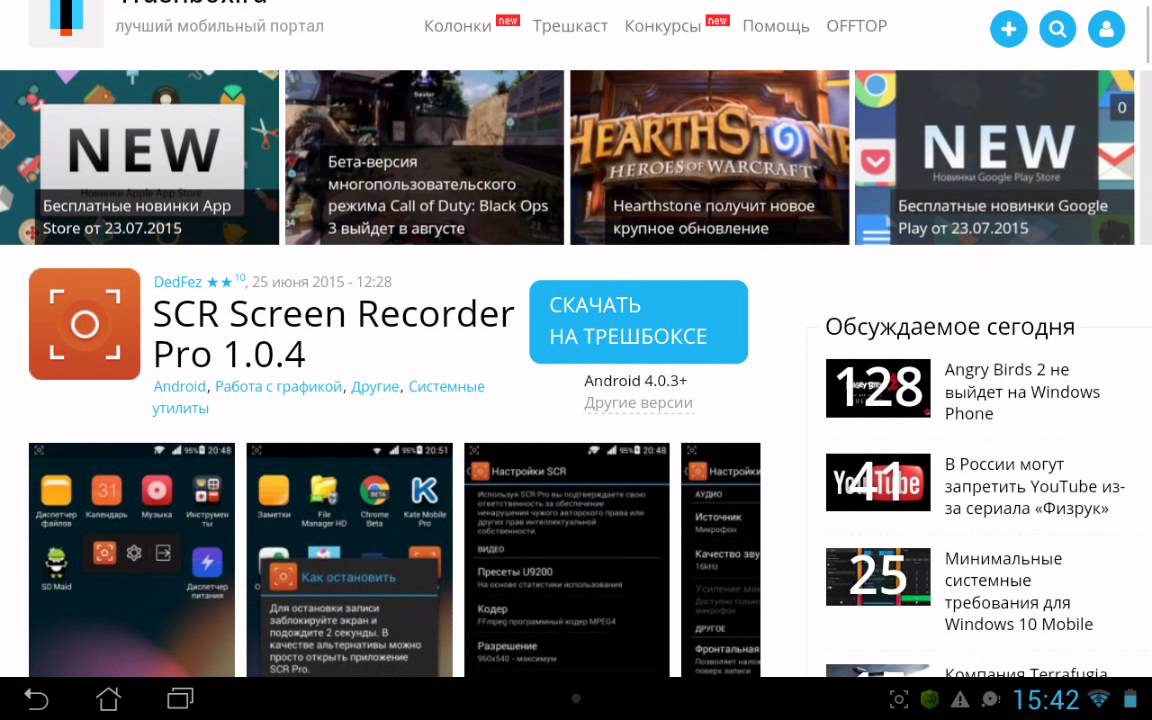Open the Помощь menu item

click(776, 26)
